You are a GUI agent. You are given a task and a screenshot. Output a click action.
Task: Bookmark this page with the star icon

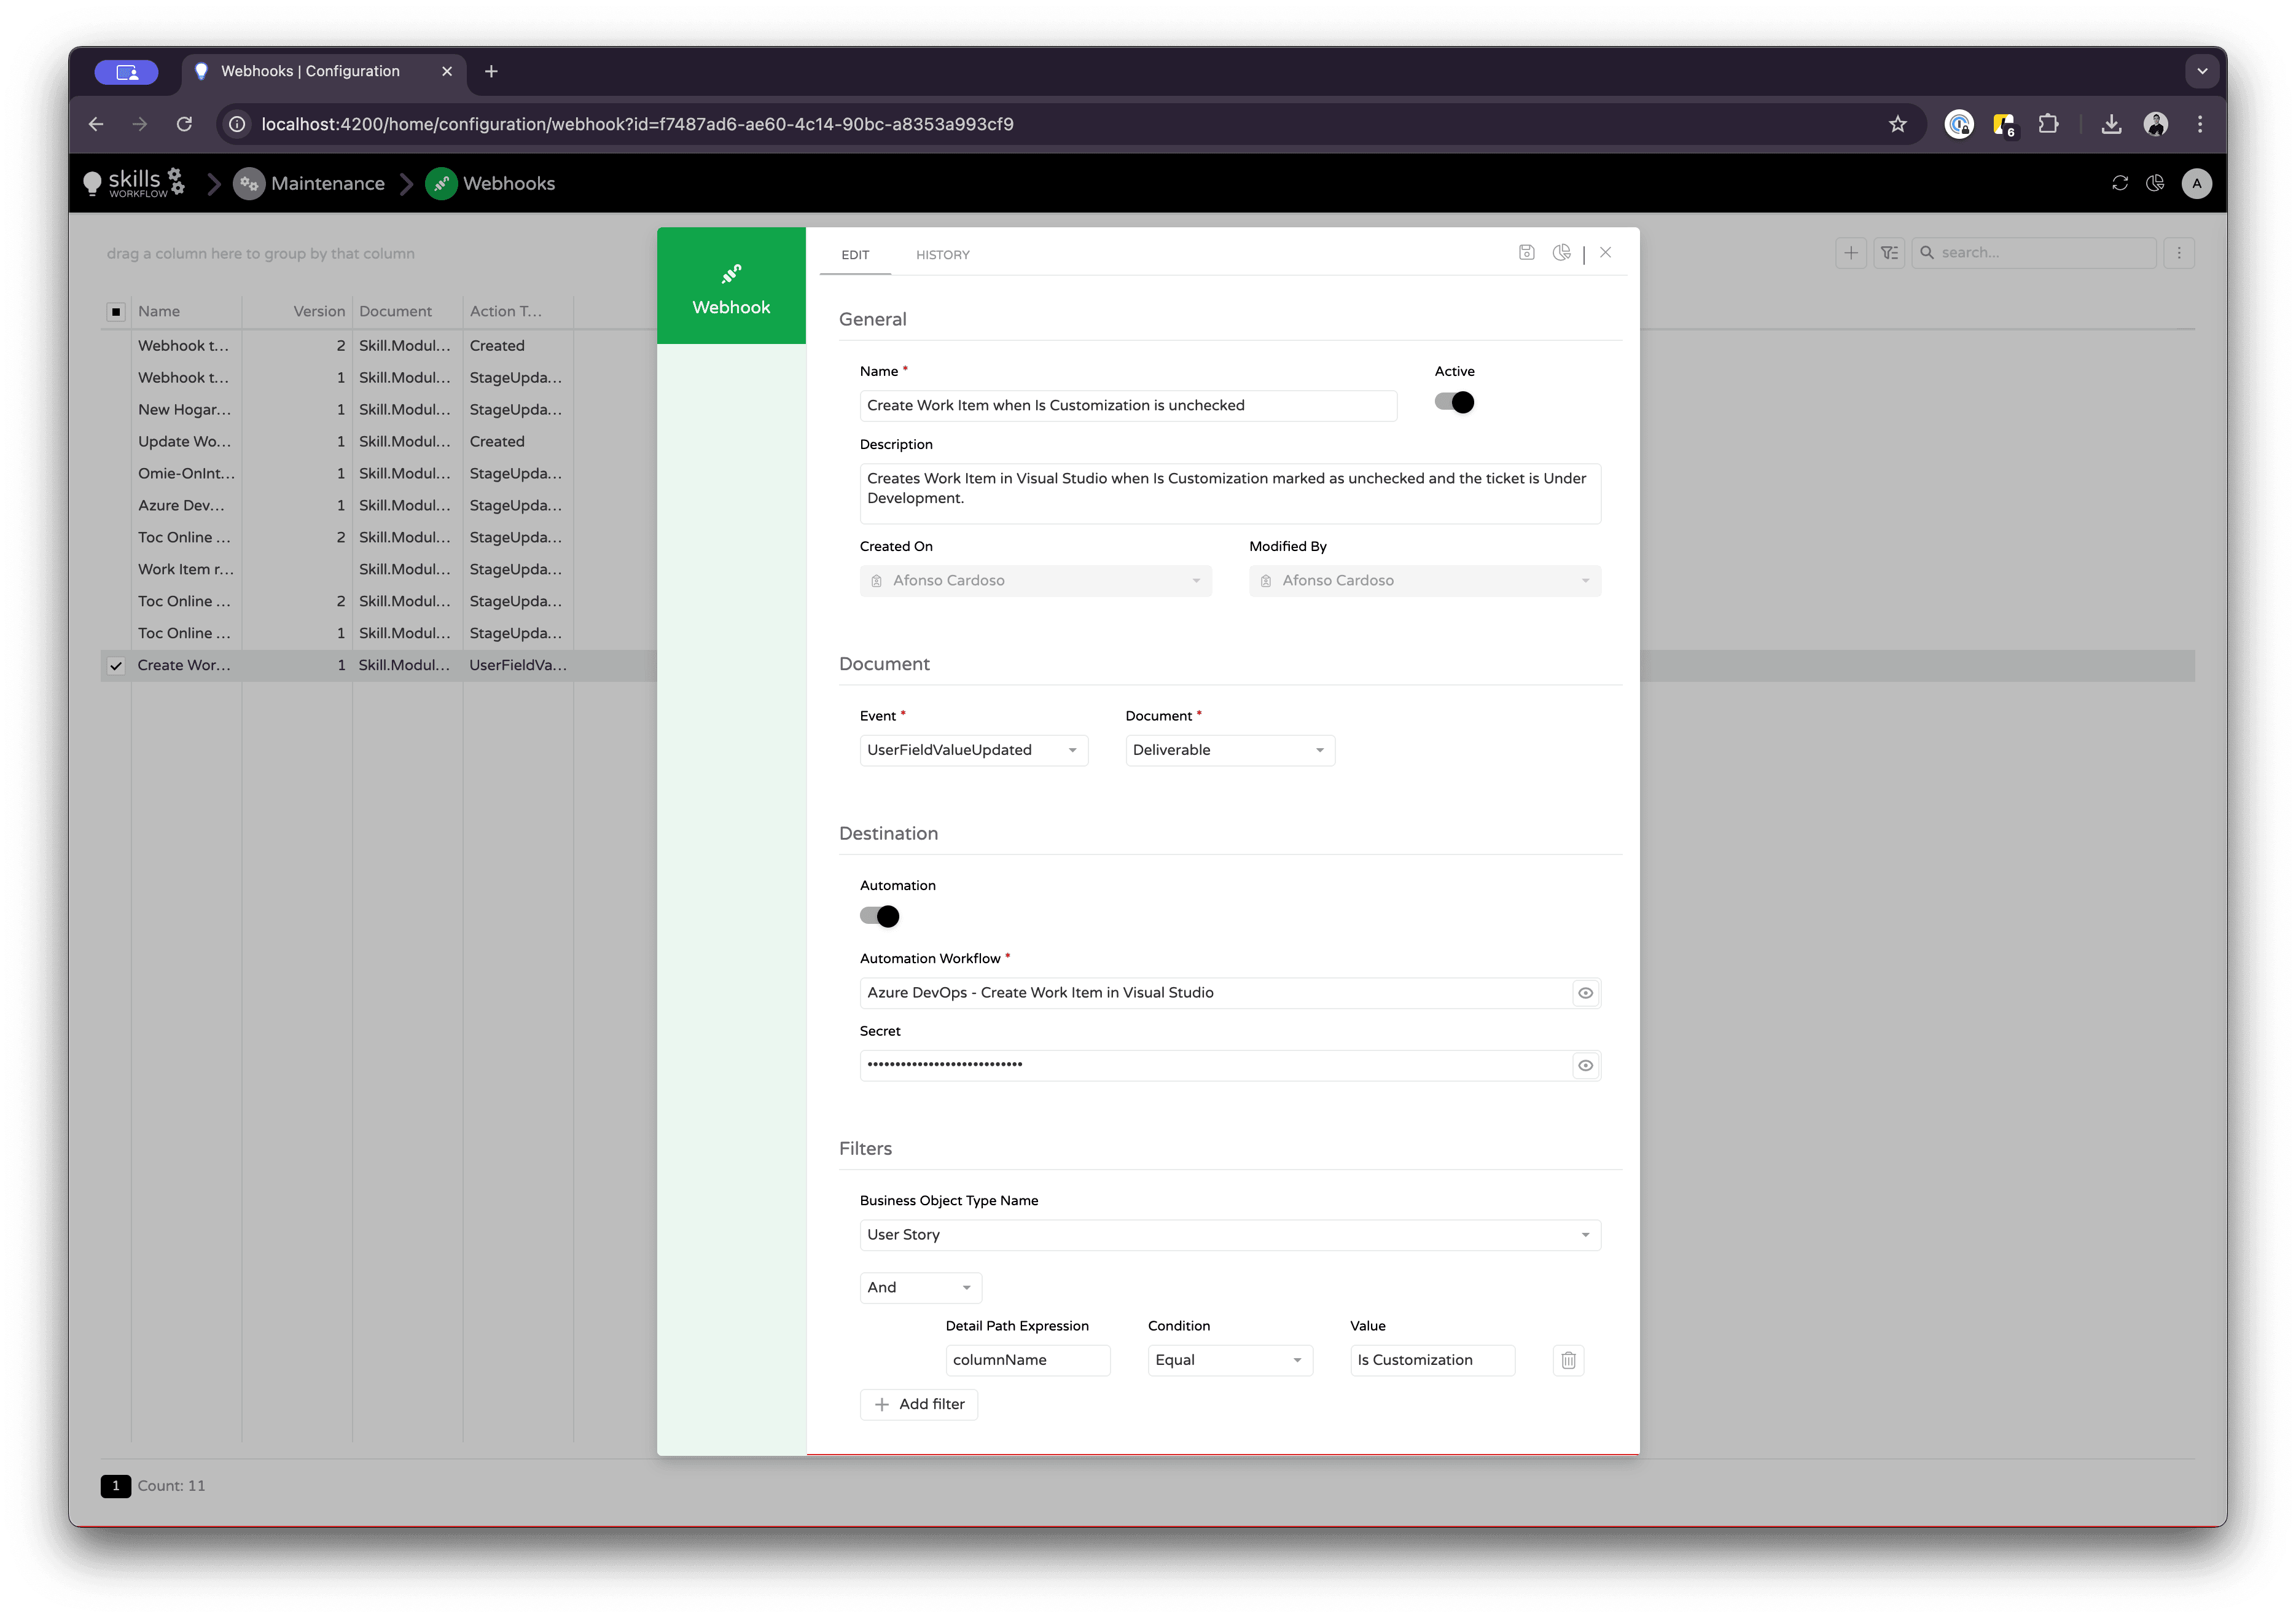pos(1897,124)
